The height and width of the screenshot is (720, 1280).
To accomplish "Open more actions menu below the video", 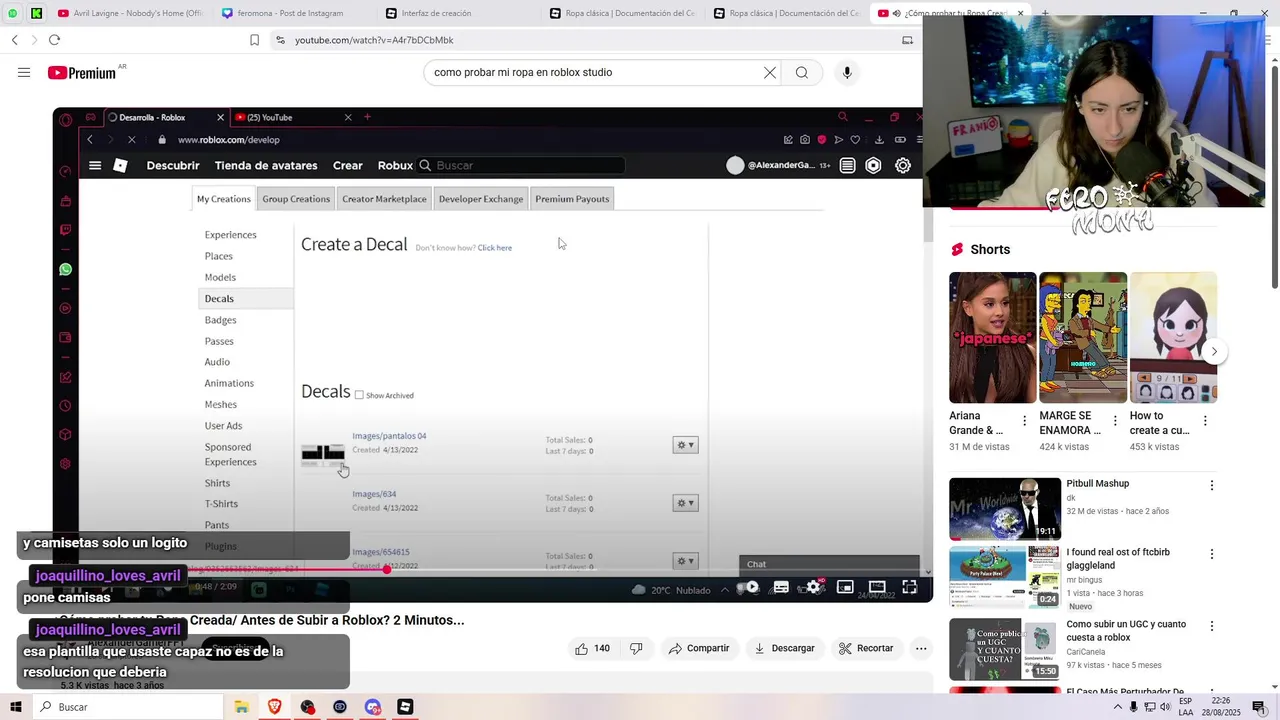I will pyautogui.click(x=921, y=648).
